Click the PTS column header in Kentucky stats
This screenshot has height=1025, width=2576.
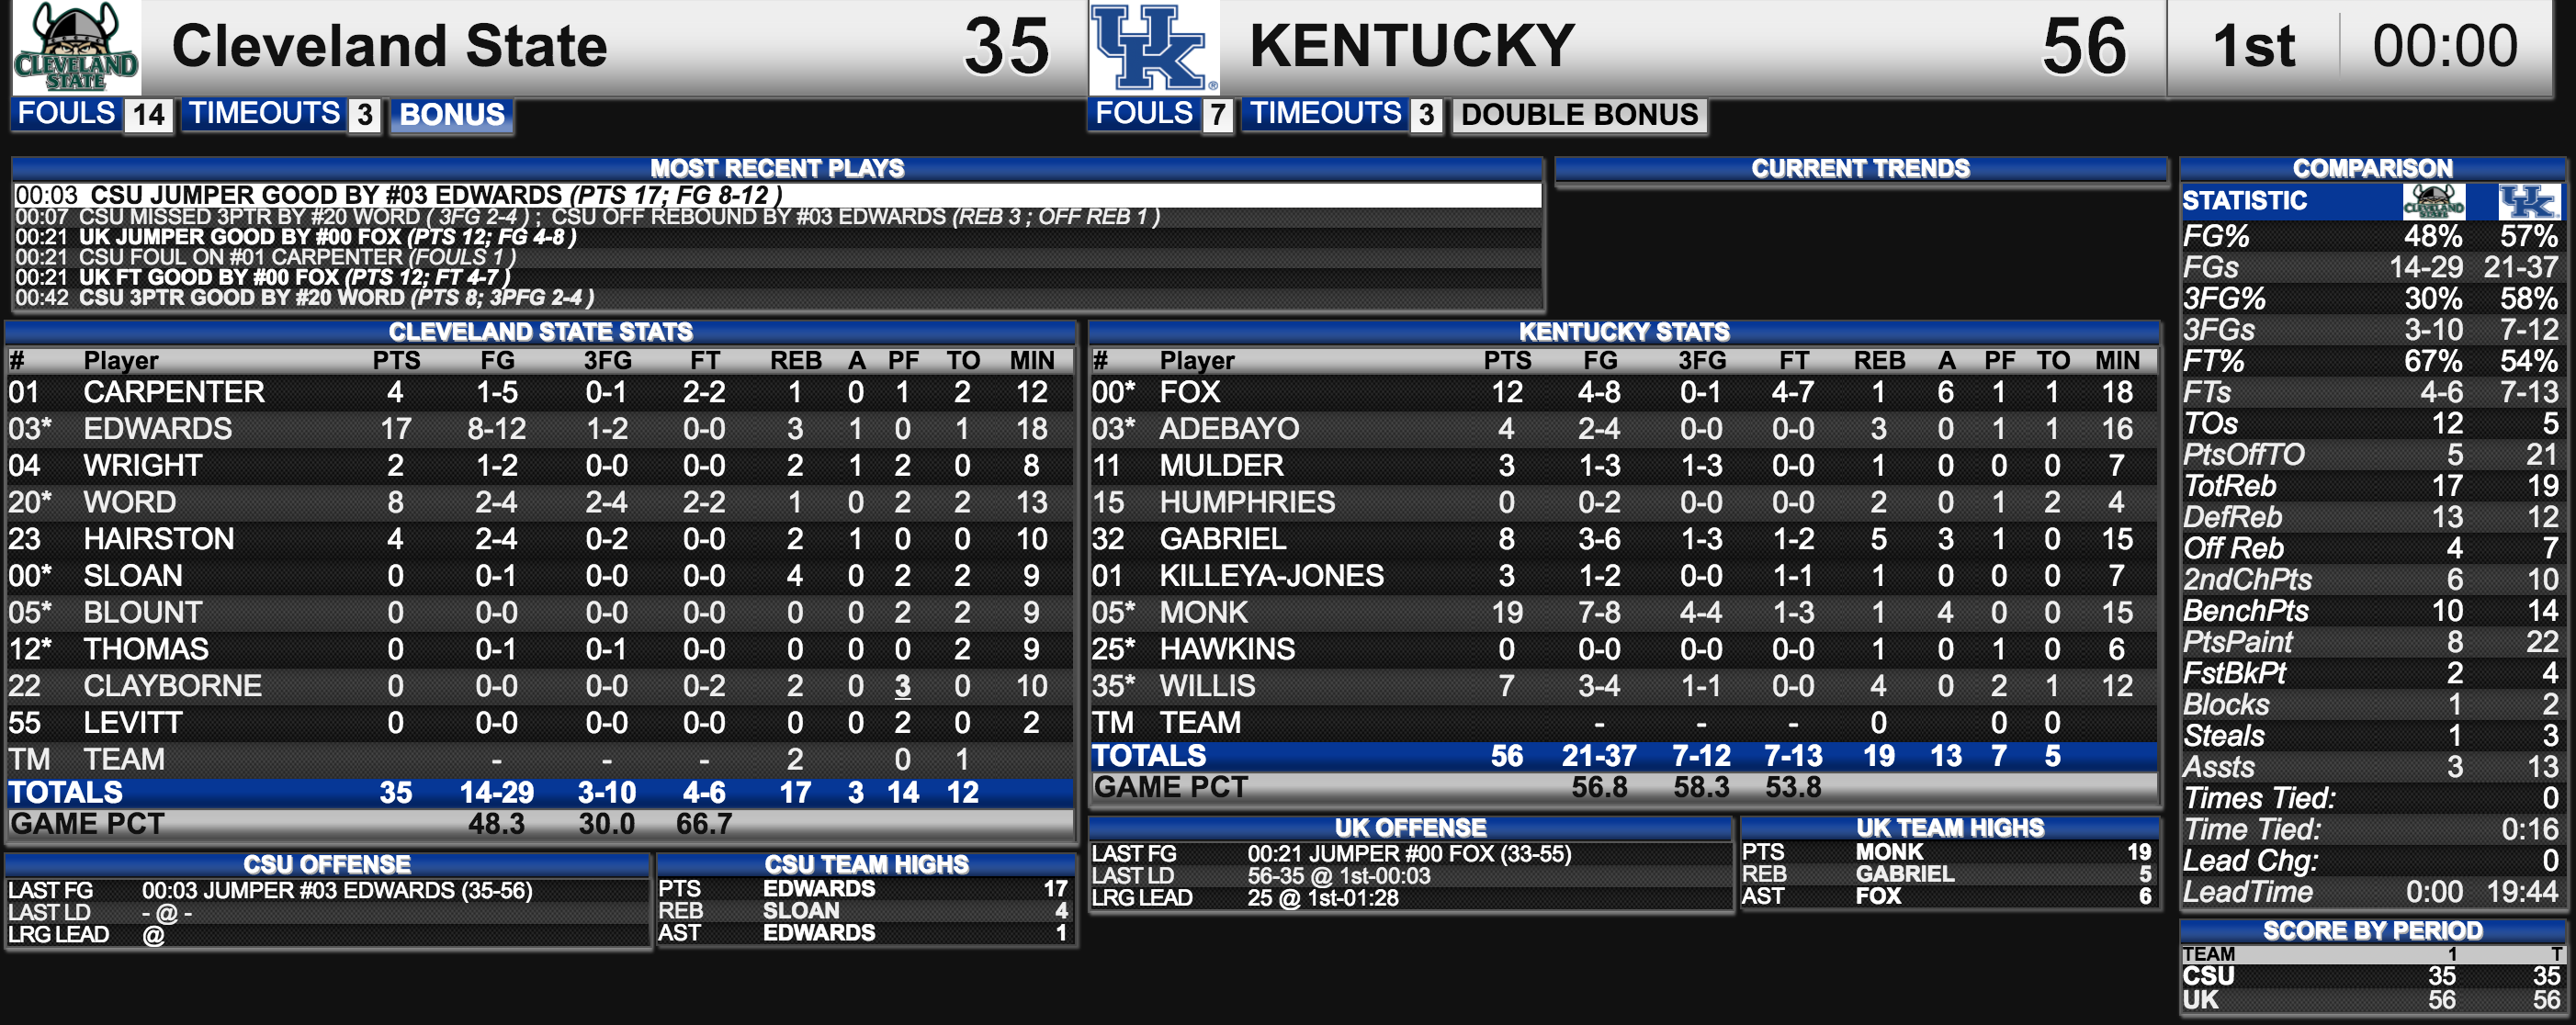(x=1507, y=360)
